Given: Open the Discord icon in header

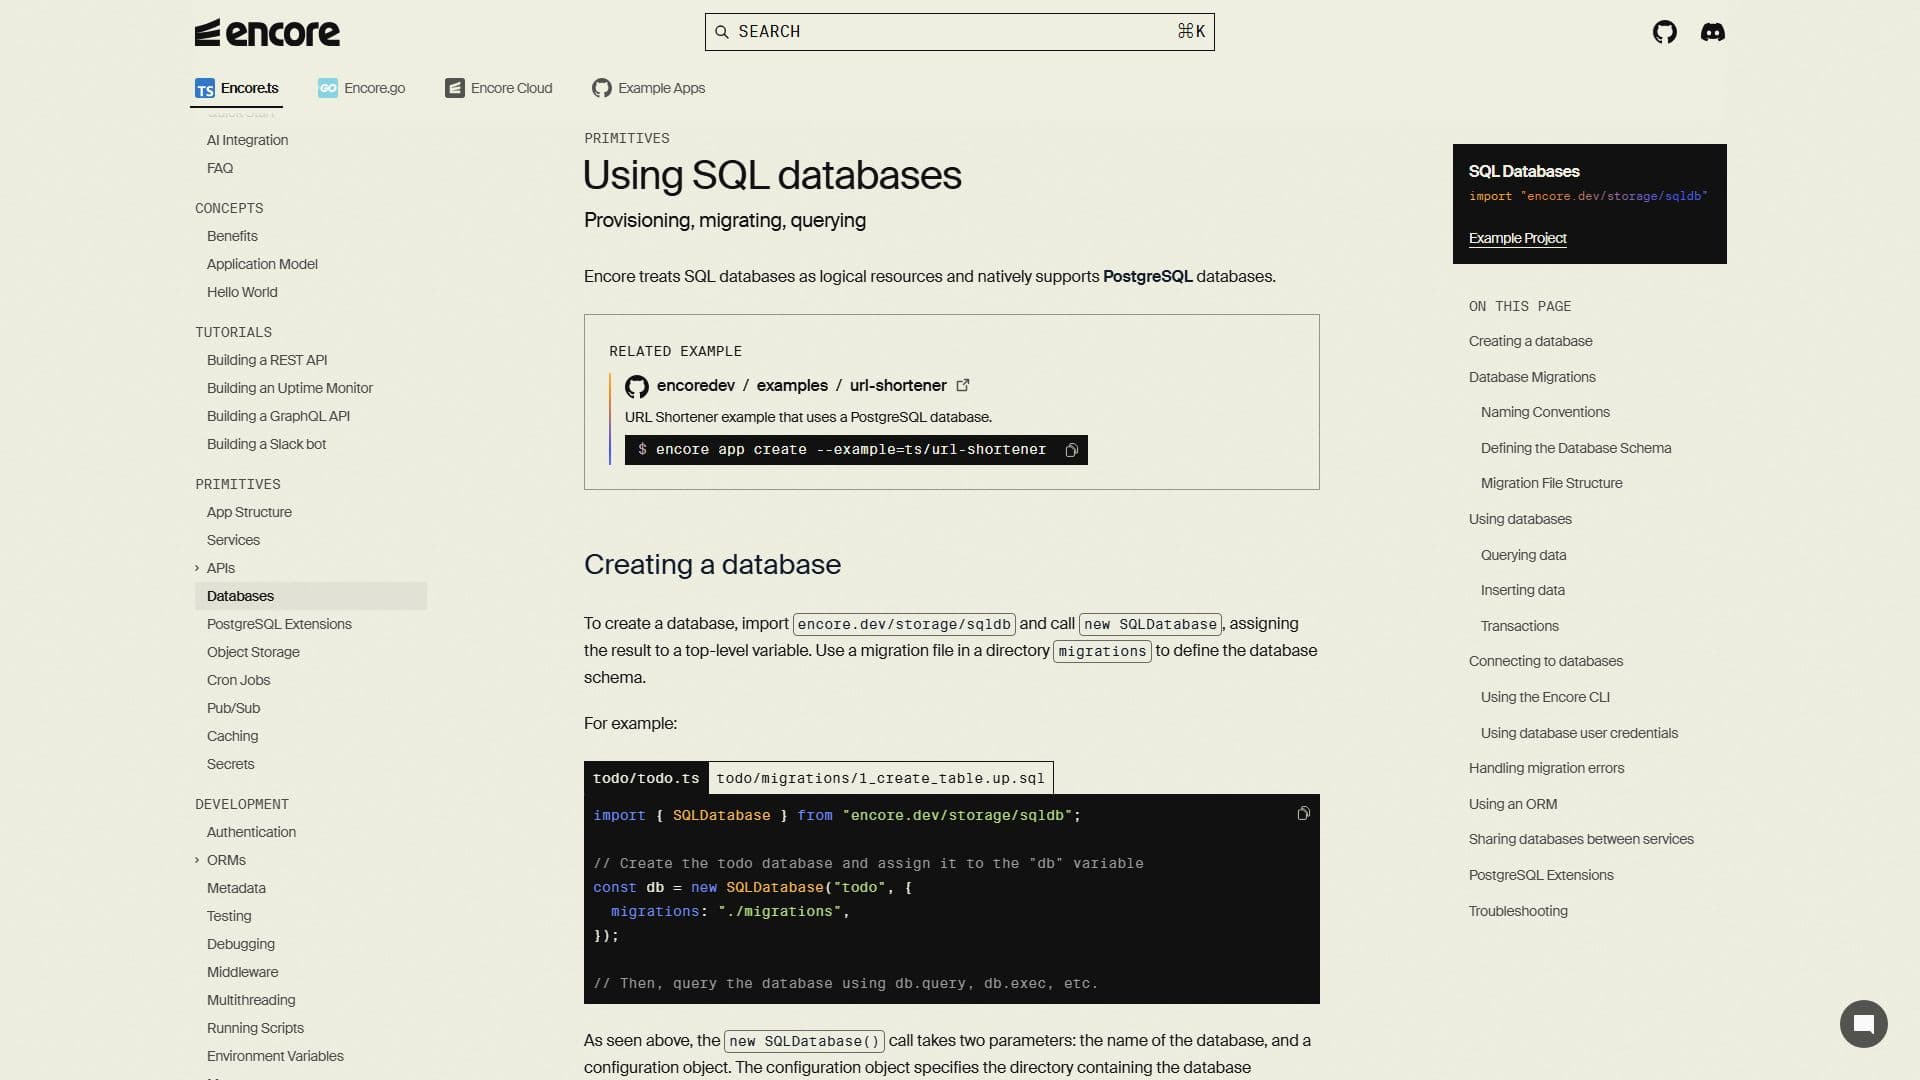Looking at the screenshot, I should [x=1712, y=32].
